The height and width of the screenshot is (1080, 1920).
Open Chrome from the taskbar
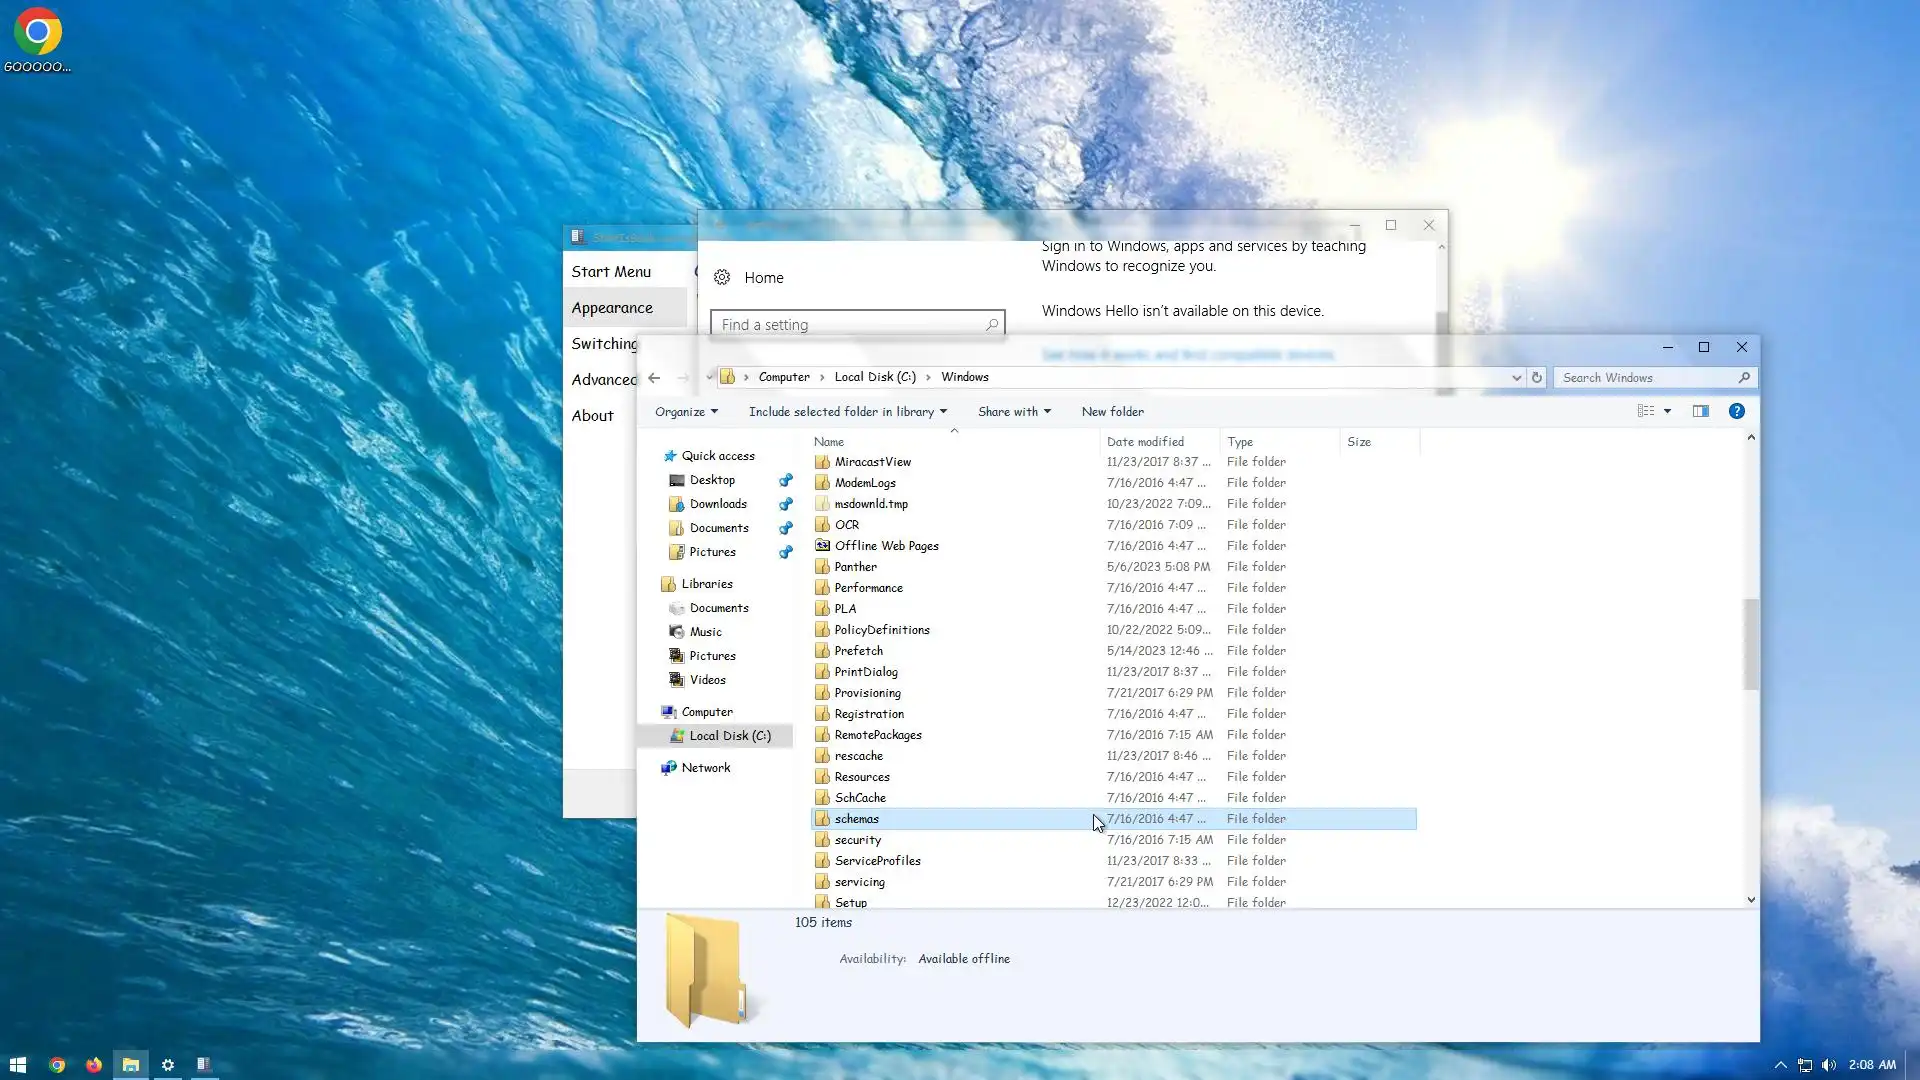coord(57,1065)
